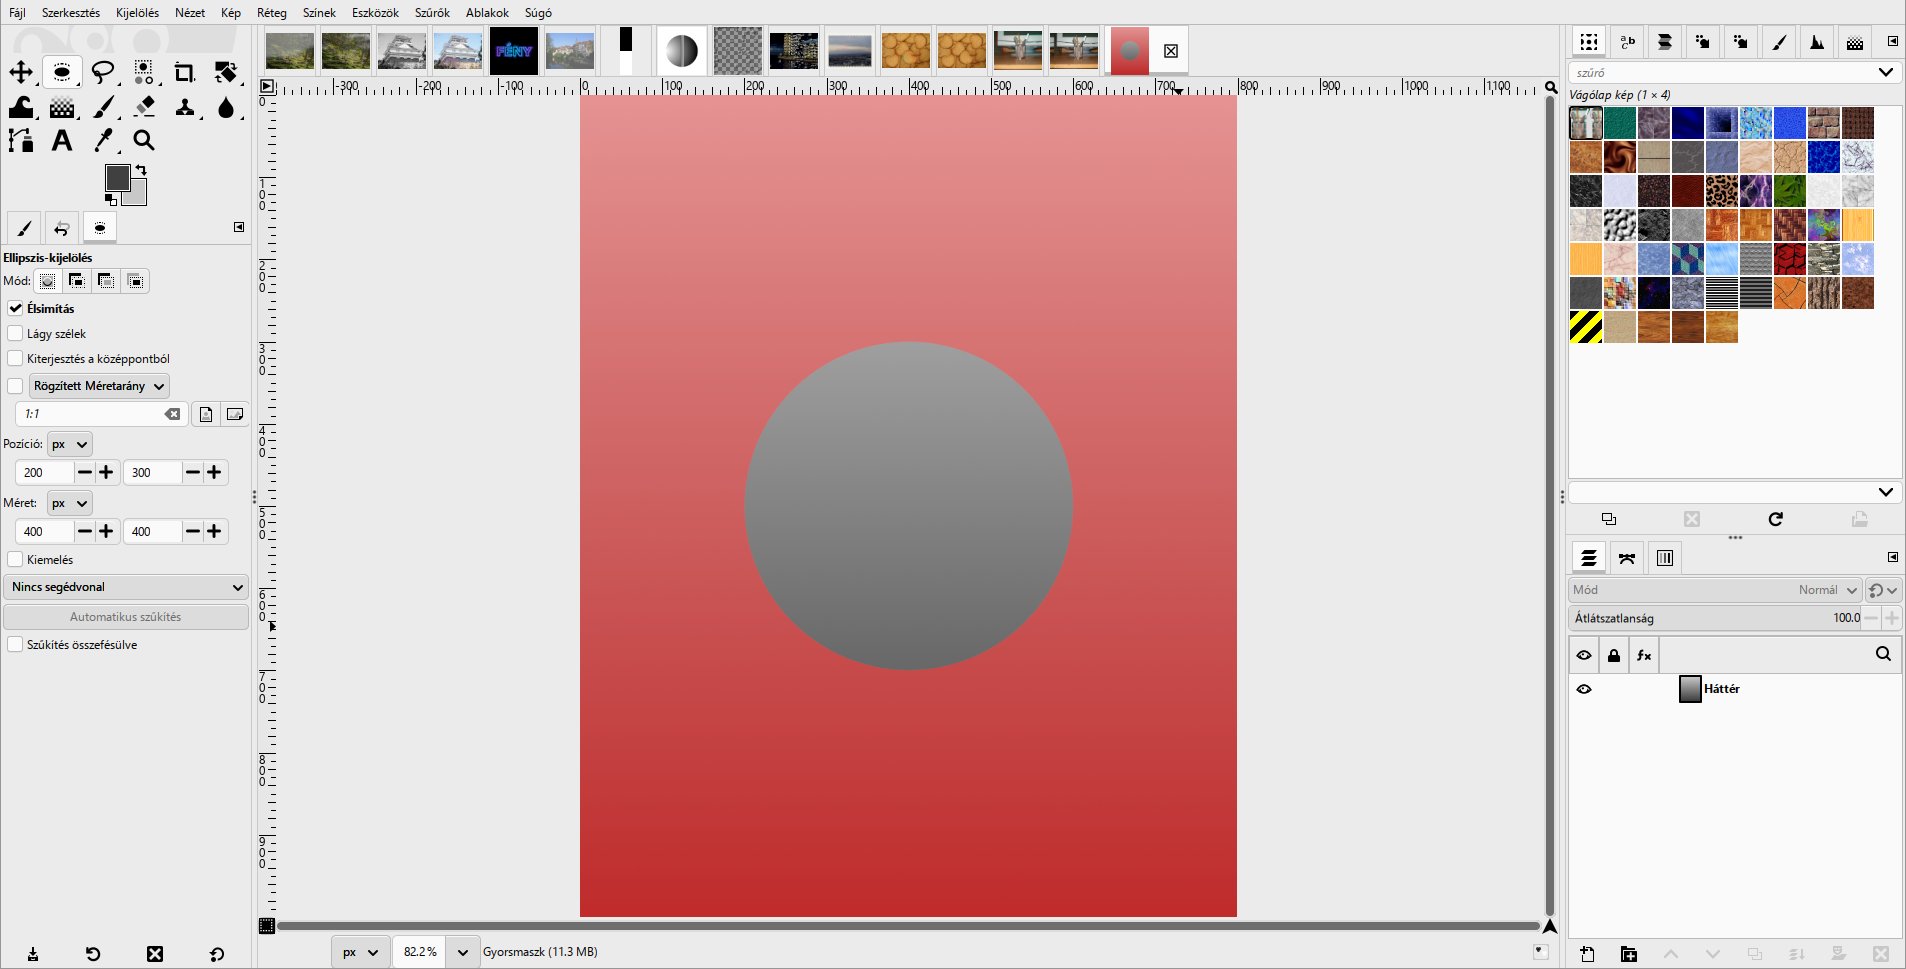This screenshot has width=1906, height=969.
Task: Open the Szűrők menu
Action: pyautogui.click(x=432, y=13)
